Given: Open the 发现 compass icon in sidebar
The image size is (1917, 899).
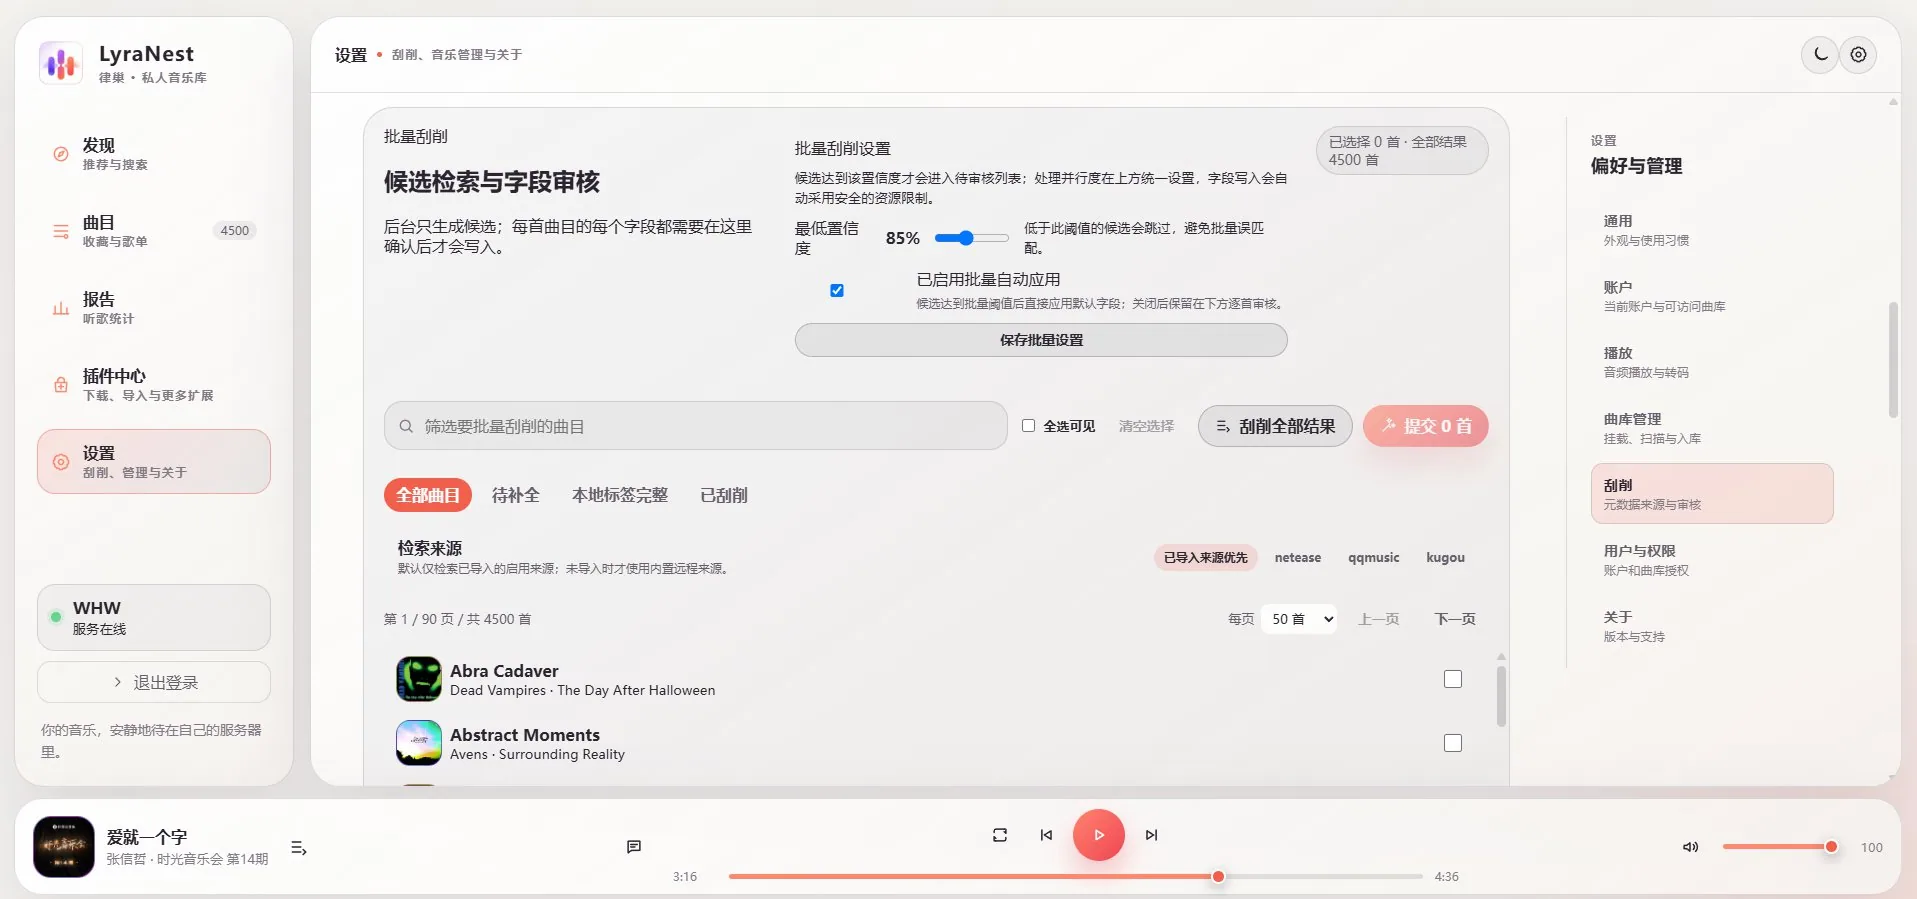Looking at the screenshot, I should (61, 154).
